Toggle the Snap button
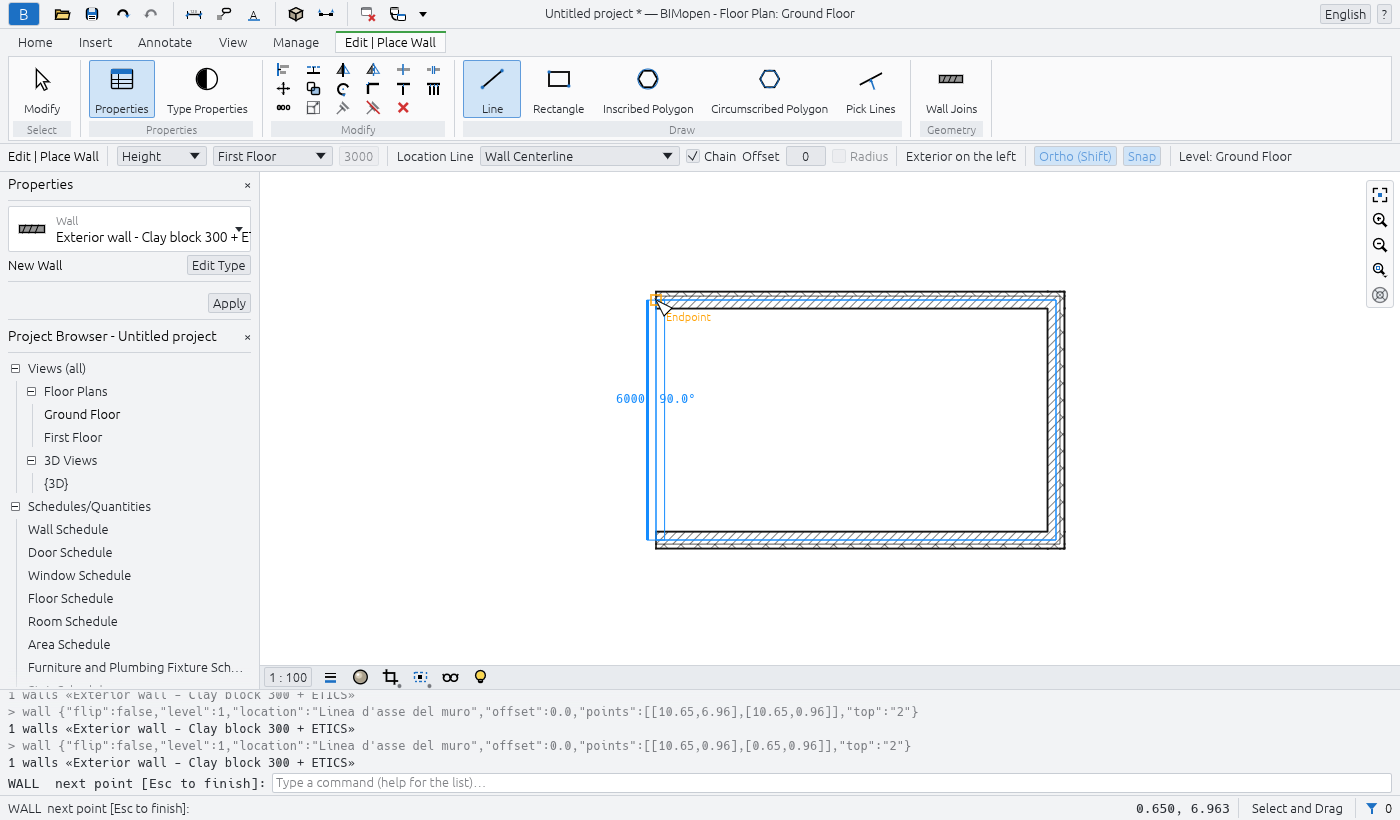Viewport: 1400px width, 820px height. pyautogui.click(x=1142, y=156)
